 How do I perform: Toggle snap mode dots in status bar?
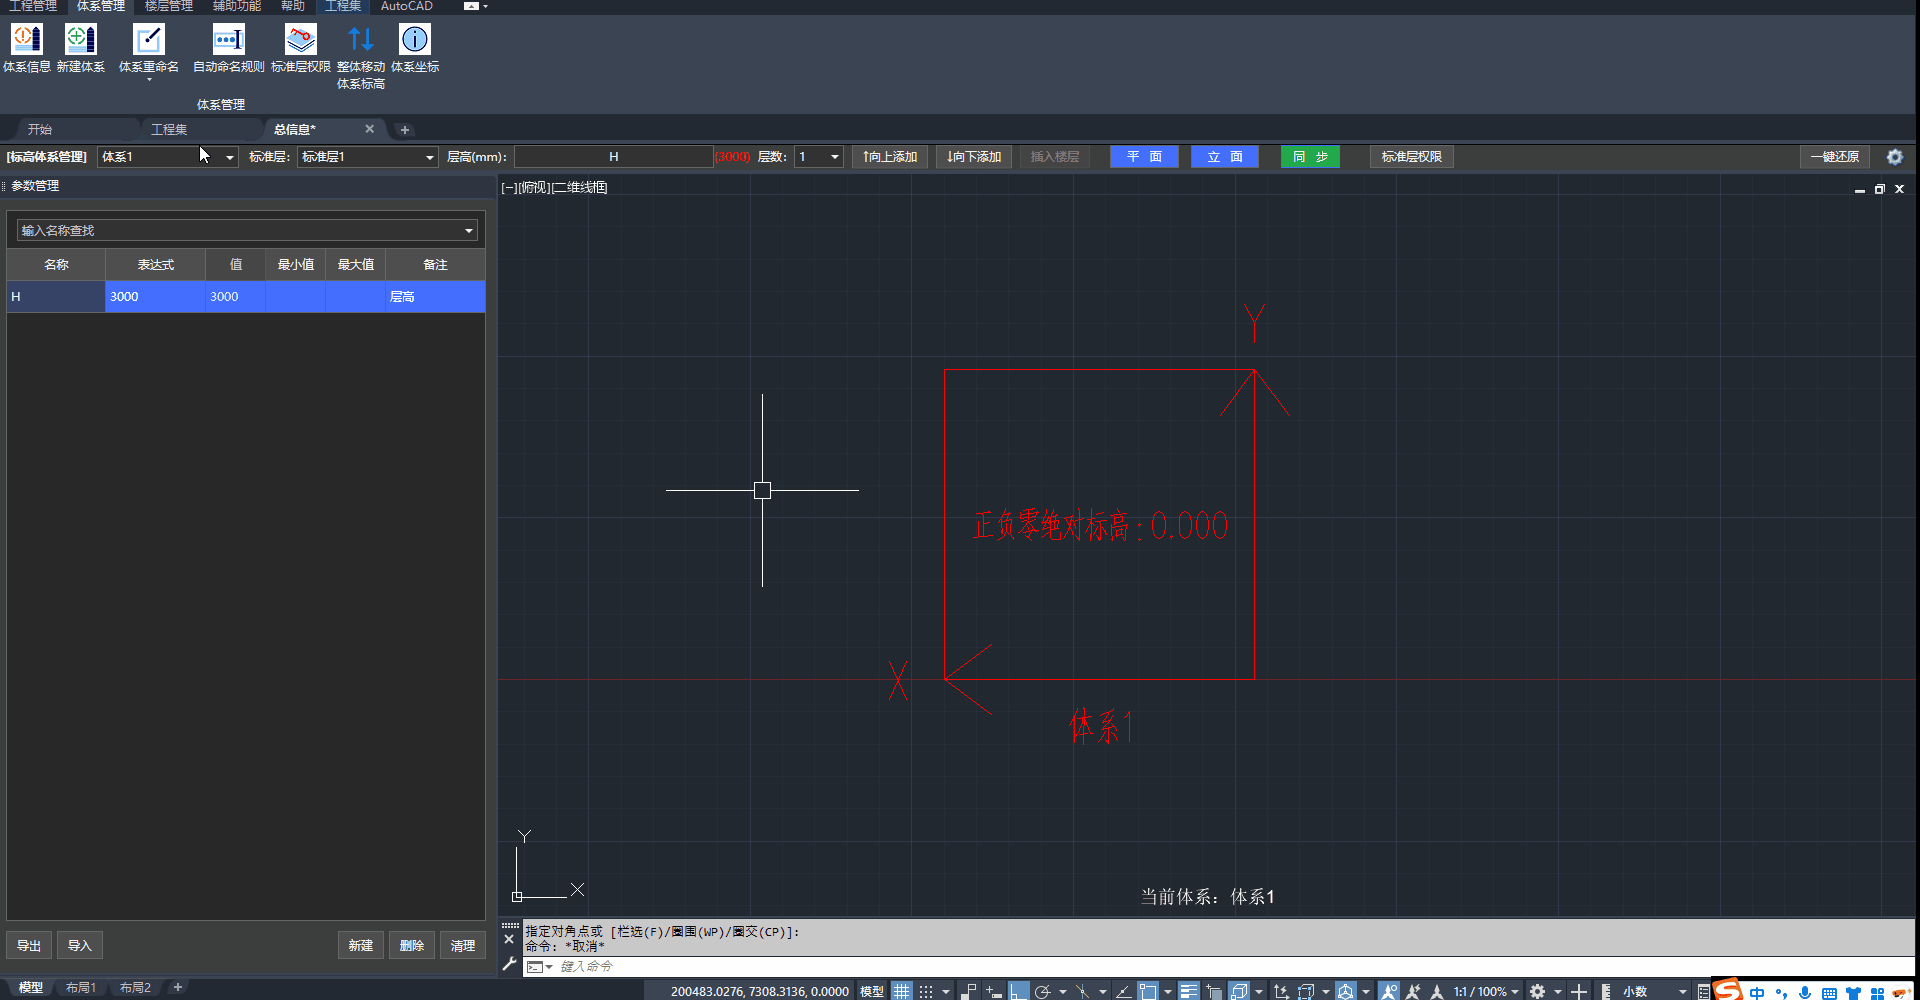(x=926, y=991)
